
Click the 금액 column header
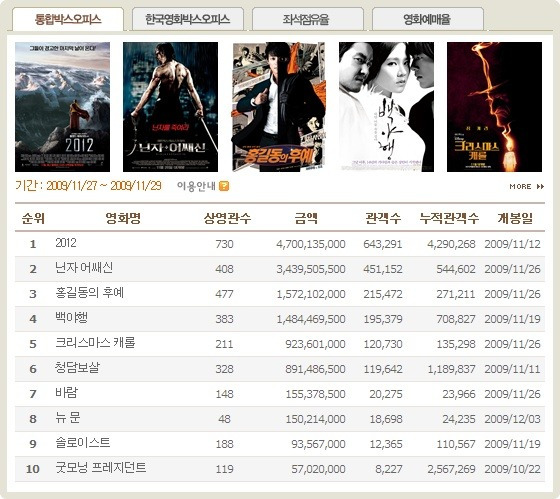(x=306, y=218)
